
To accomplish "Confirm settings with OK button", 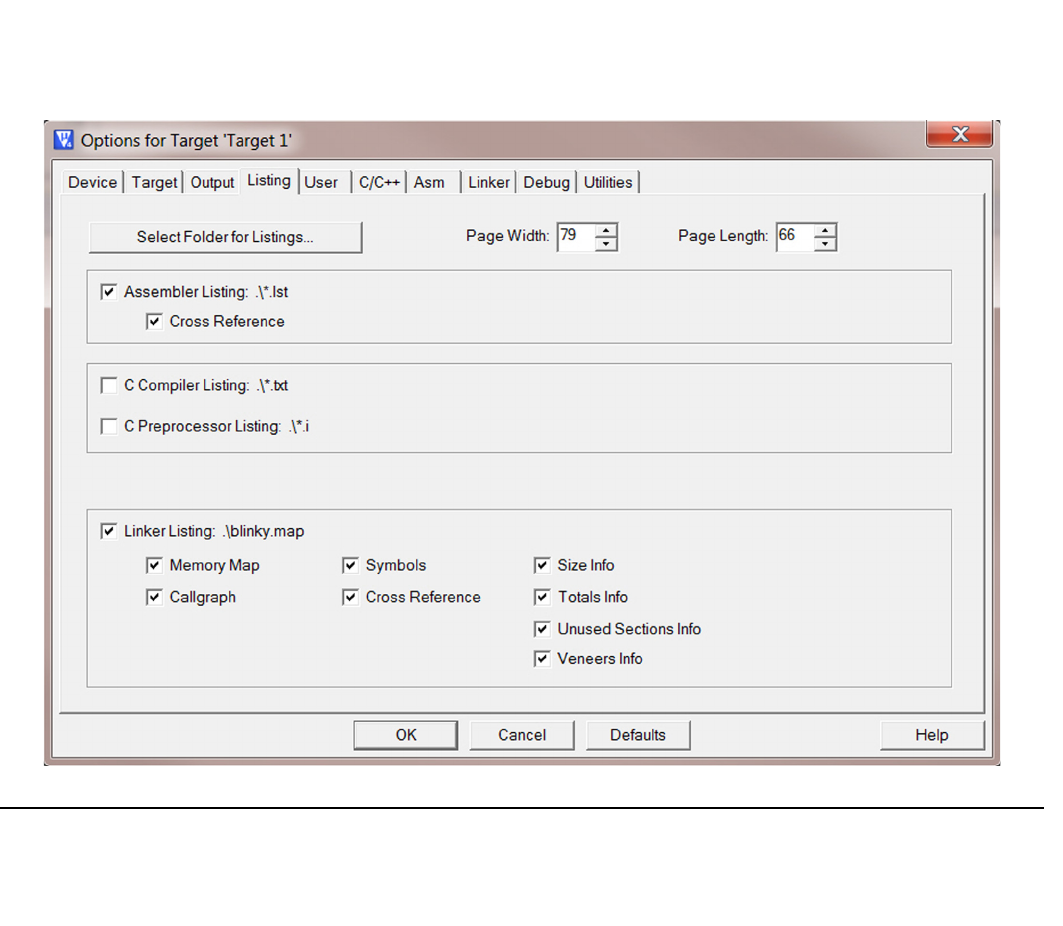I will 405,736.
